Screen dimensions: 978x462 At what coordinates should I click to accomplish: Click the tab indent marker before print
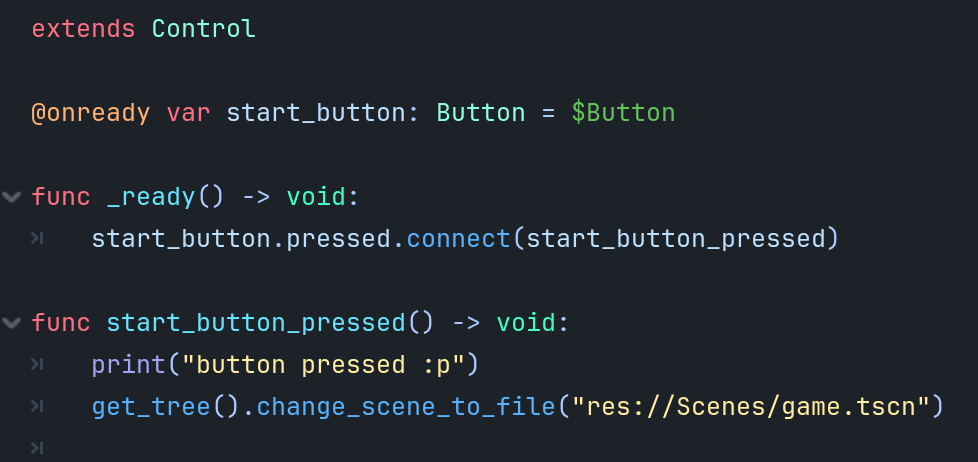coord(36,365)
